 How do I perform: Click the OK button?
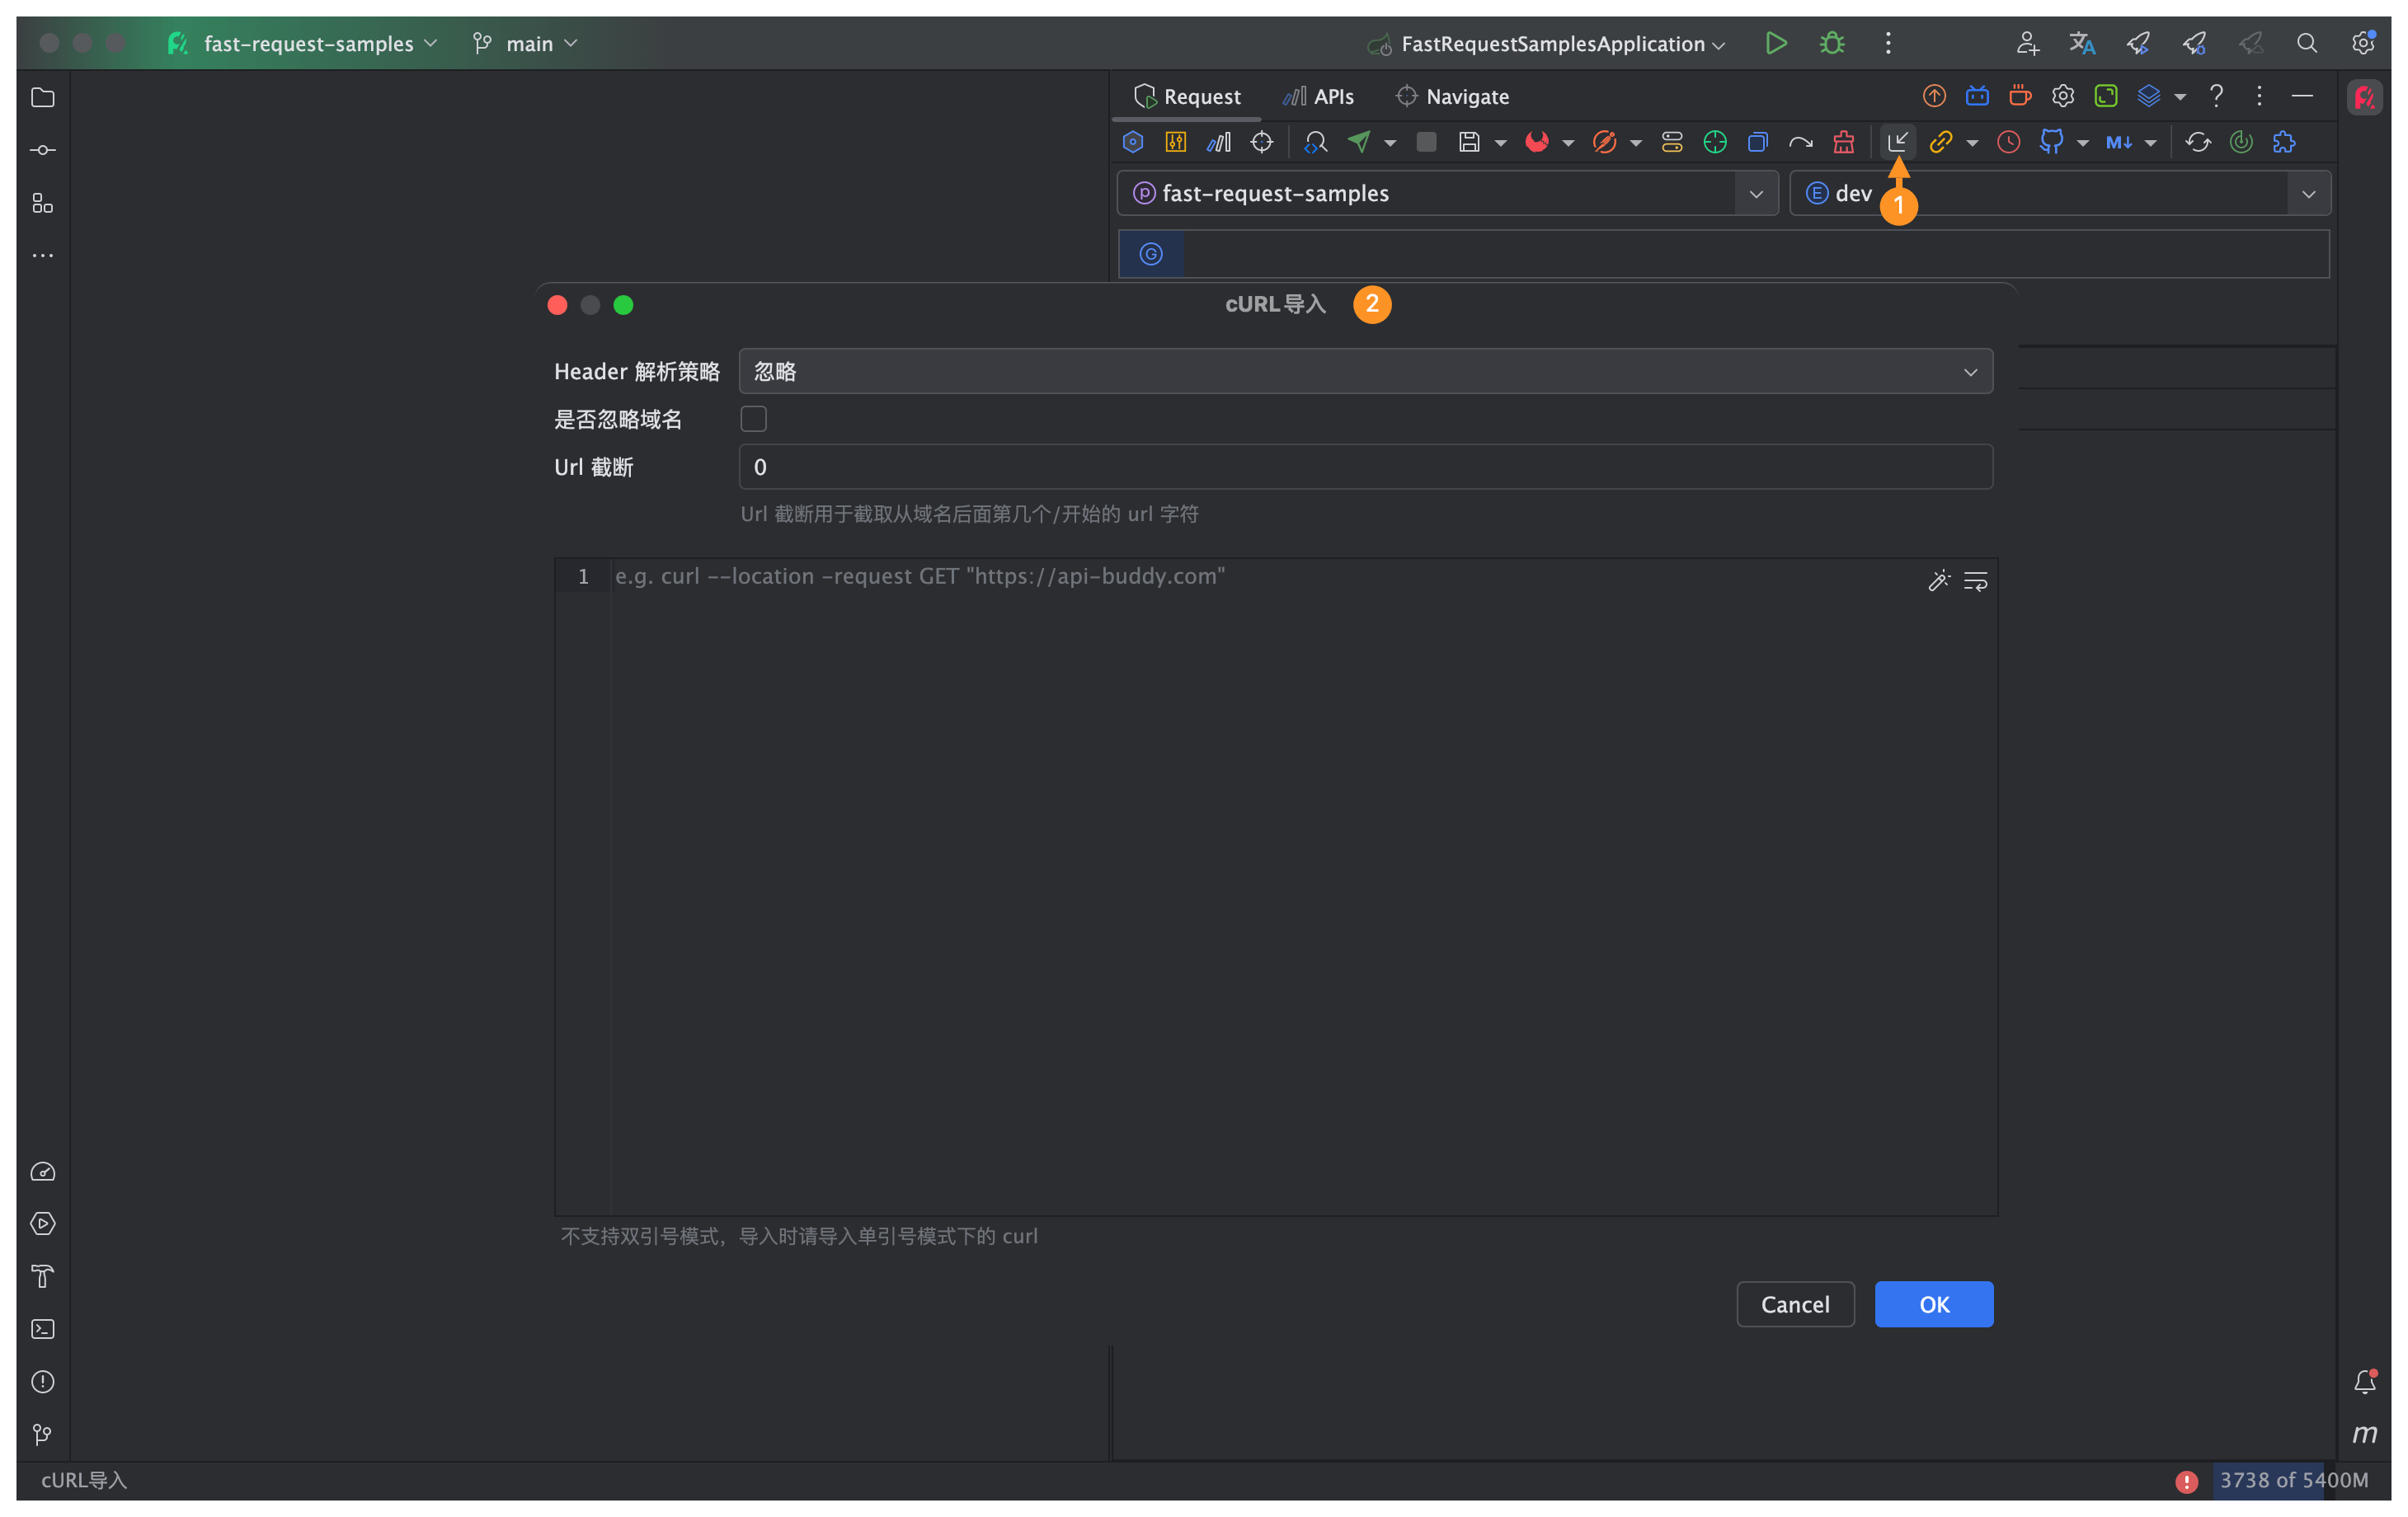(1933, 1304)
